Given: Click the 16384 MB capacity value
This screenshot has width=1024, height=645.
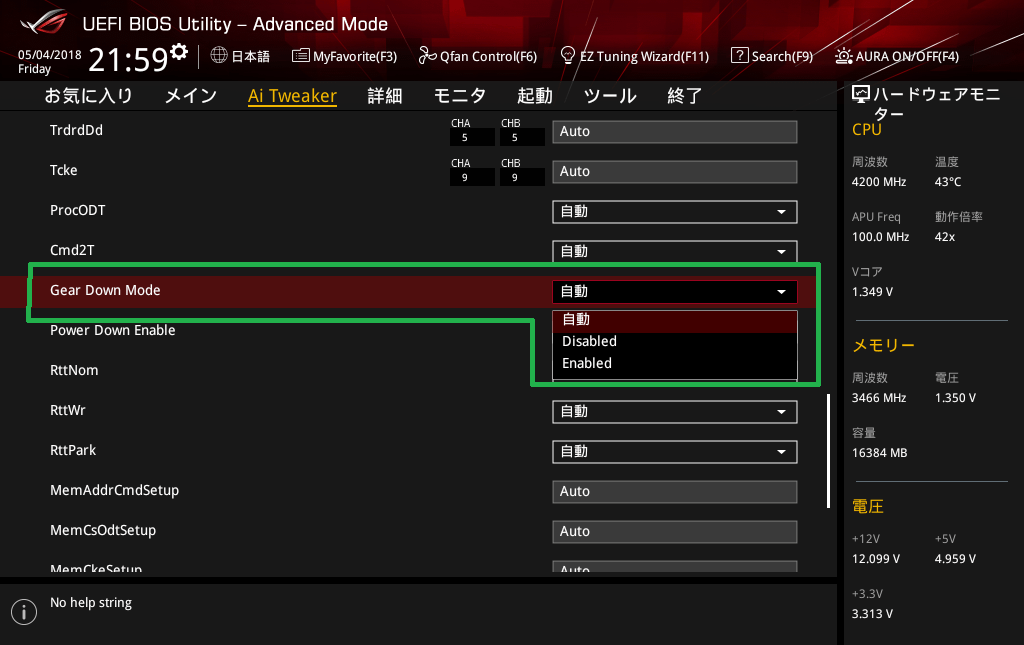Looking at the screenshot, I should pyautogui.click(x=880, y=453).
